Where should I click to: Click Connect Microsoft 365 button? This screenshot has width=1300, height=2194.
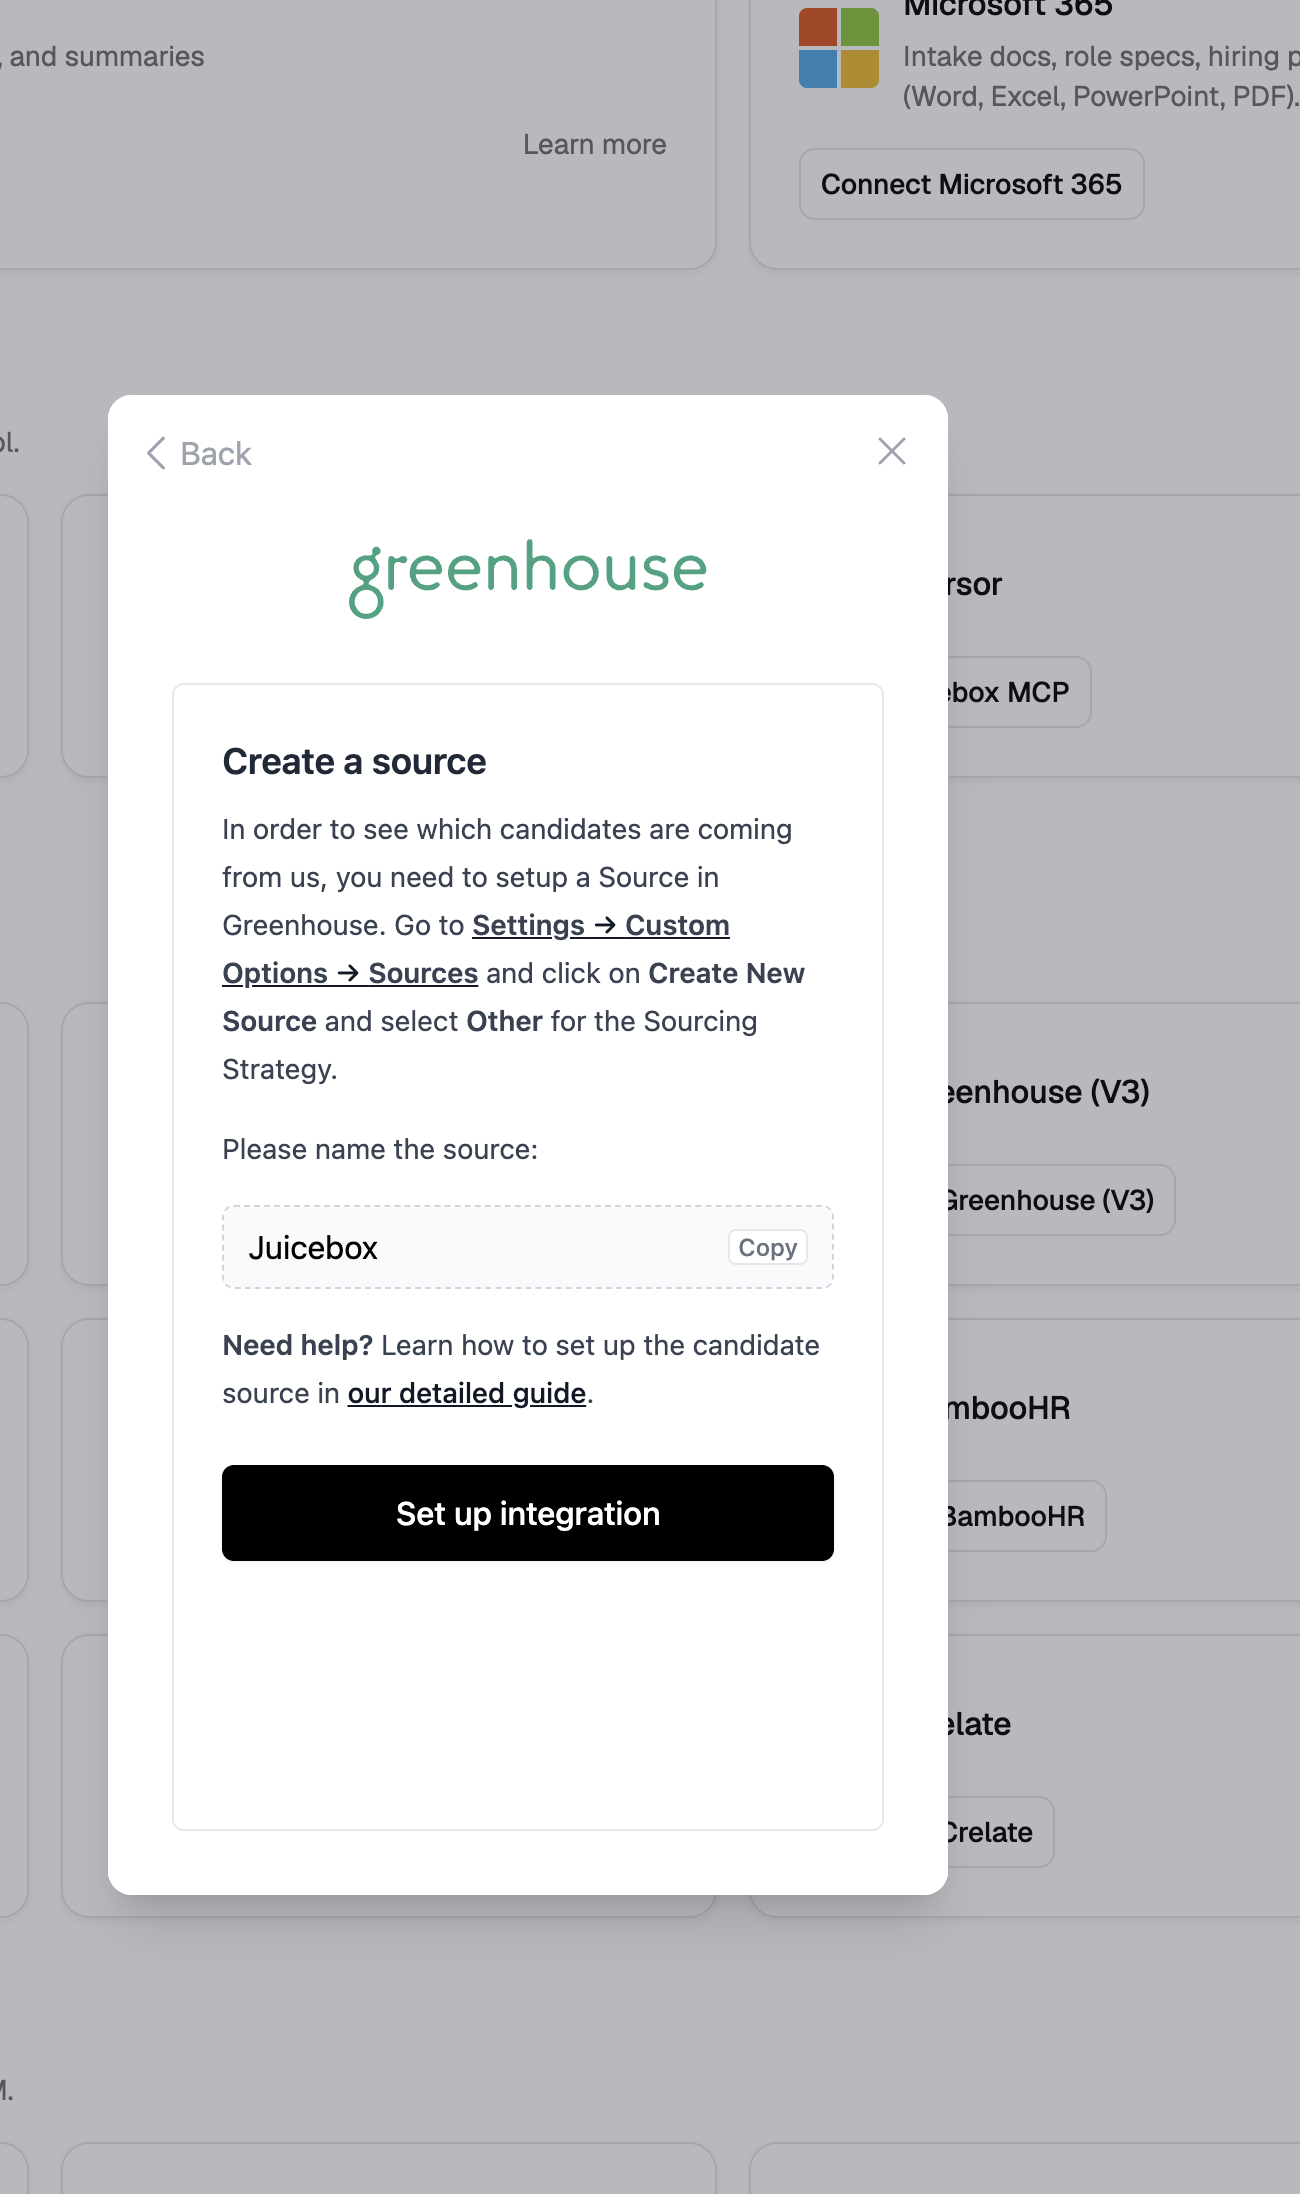(x=971, y=184)
